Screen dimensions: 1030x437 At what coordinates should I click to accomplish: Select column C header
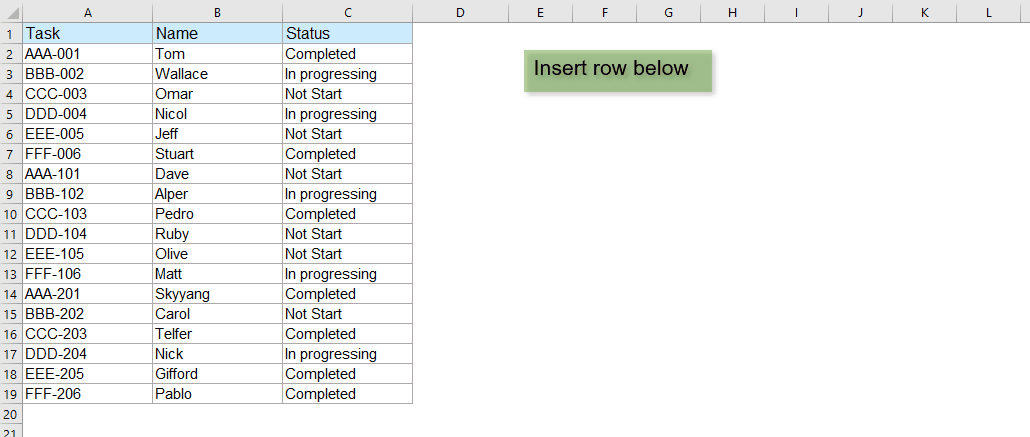click(347, 12)
